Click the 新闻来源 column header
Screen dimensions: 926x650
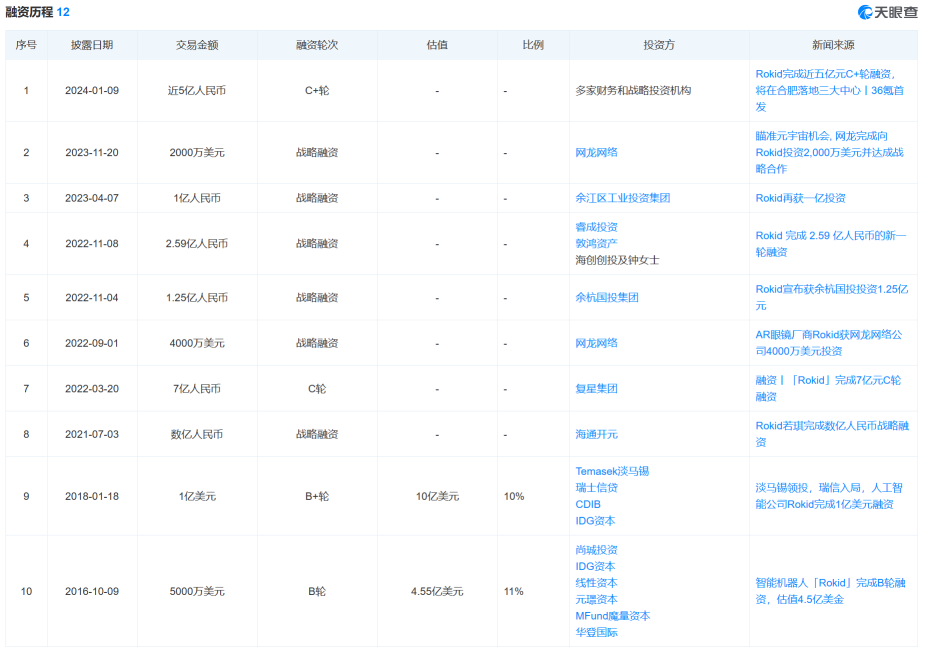click(833, 45)
